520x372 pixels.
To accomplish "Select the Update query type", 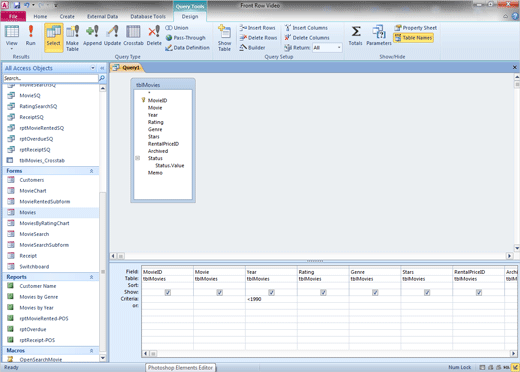I will click(x=112, y=35).
